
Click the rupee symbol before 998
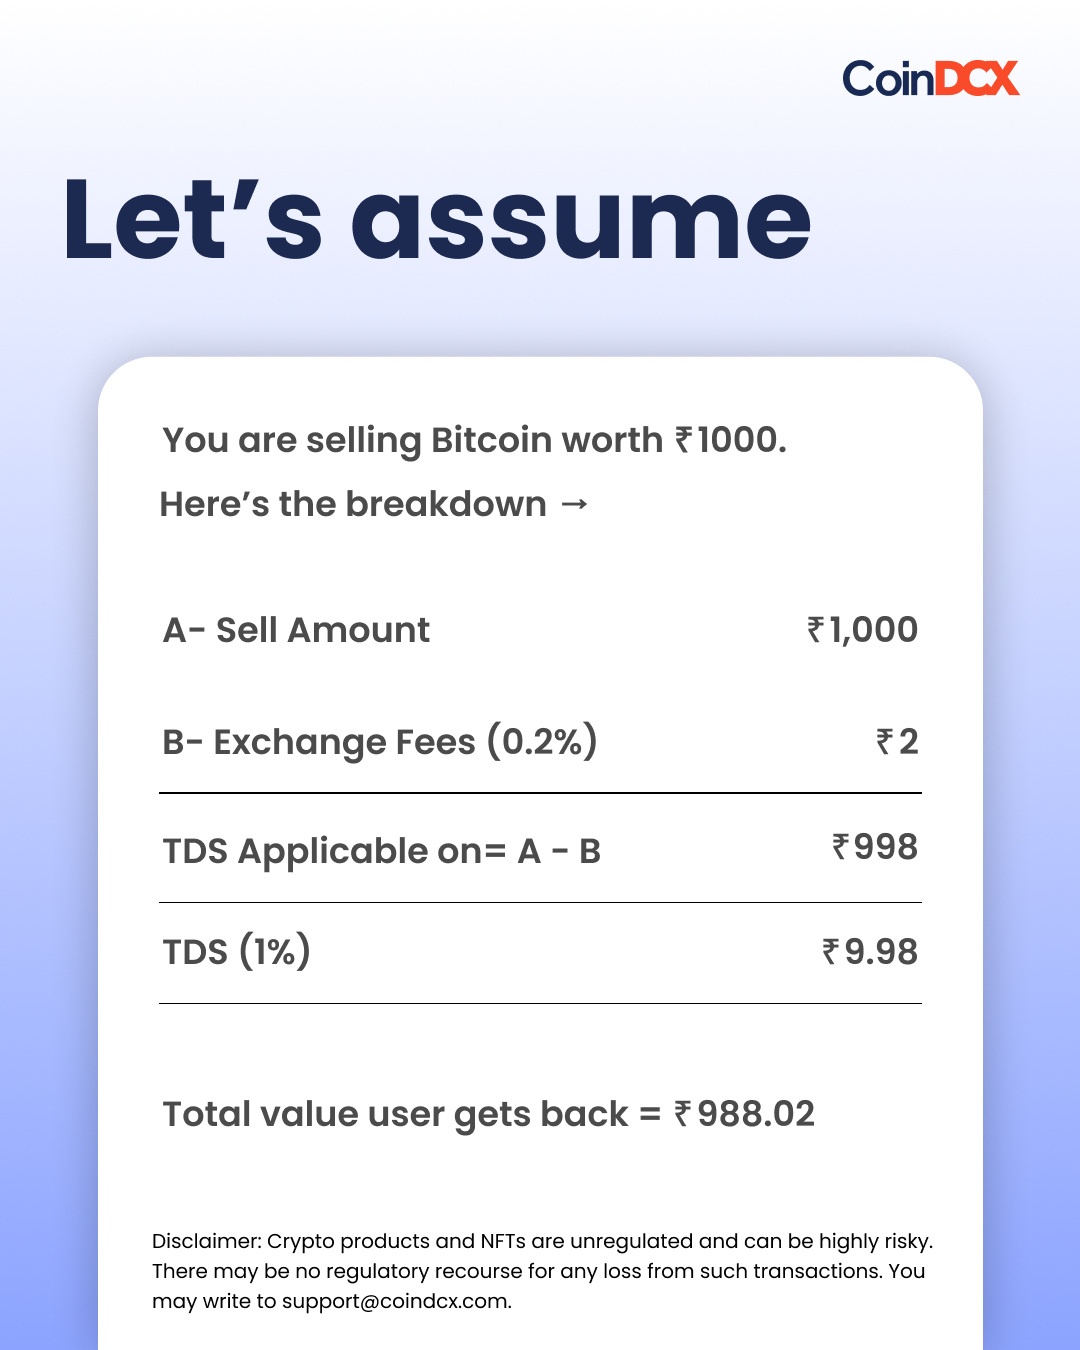click(x=841, y=847)
